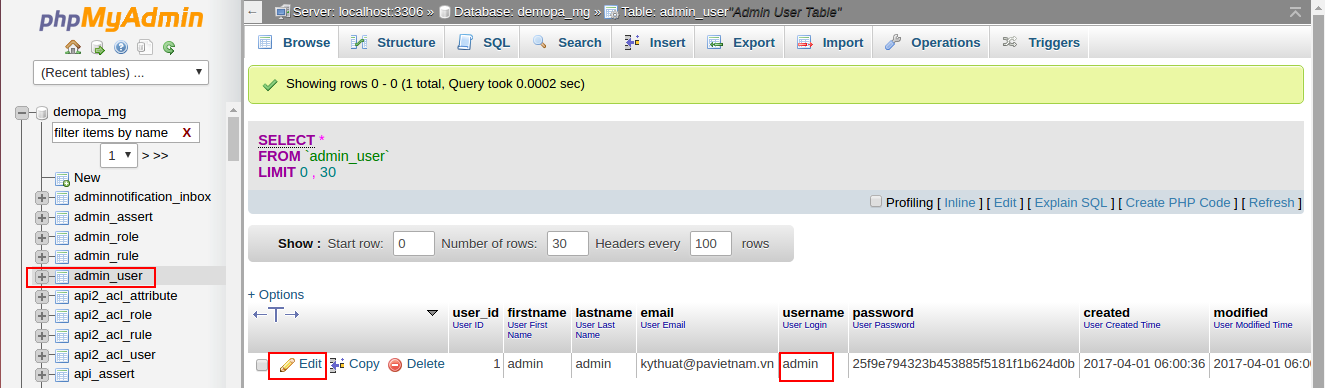Open the Operations tab
This screenshot has width=1325, height=388.
(932, 42)
